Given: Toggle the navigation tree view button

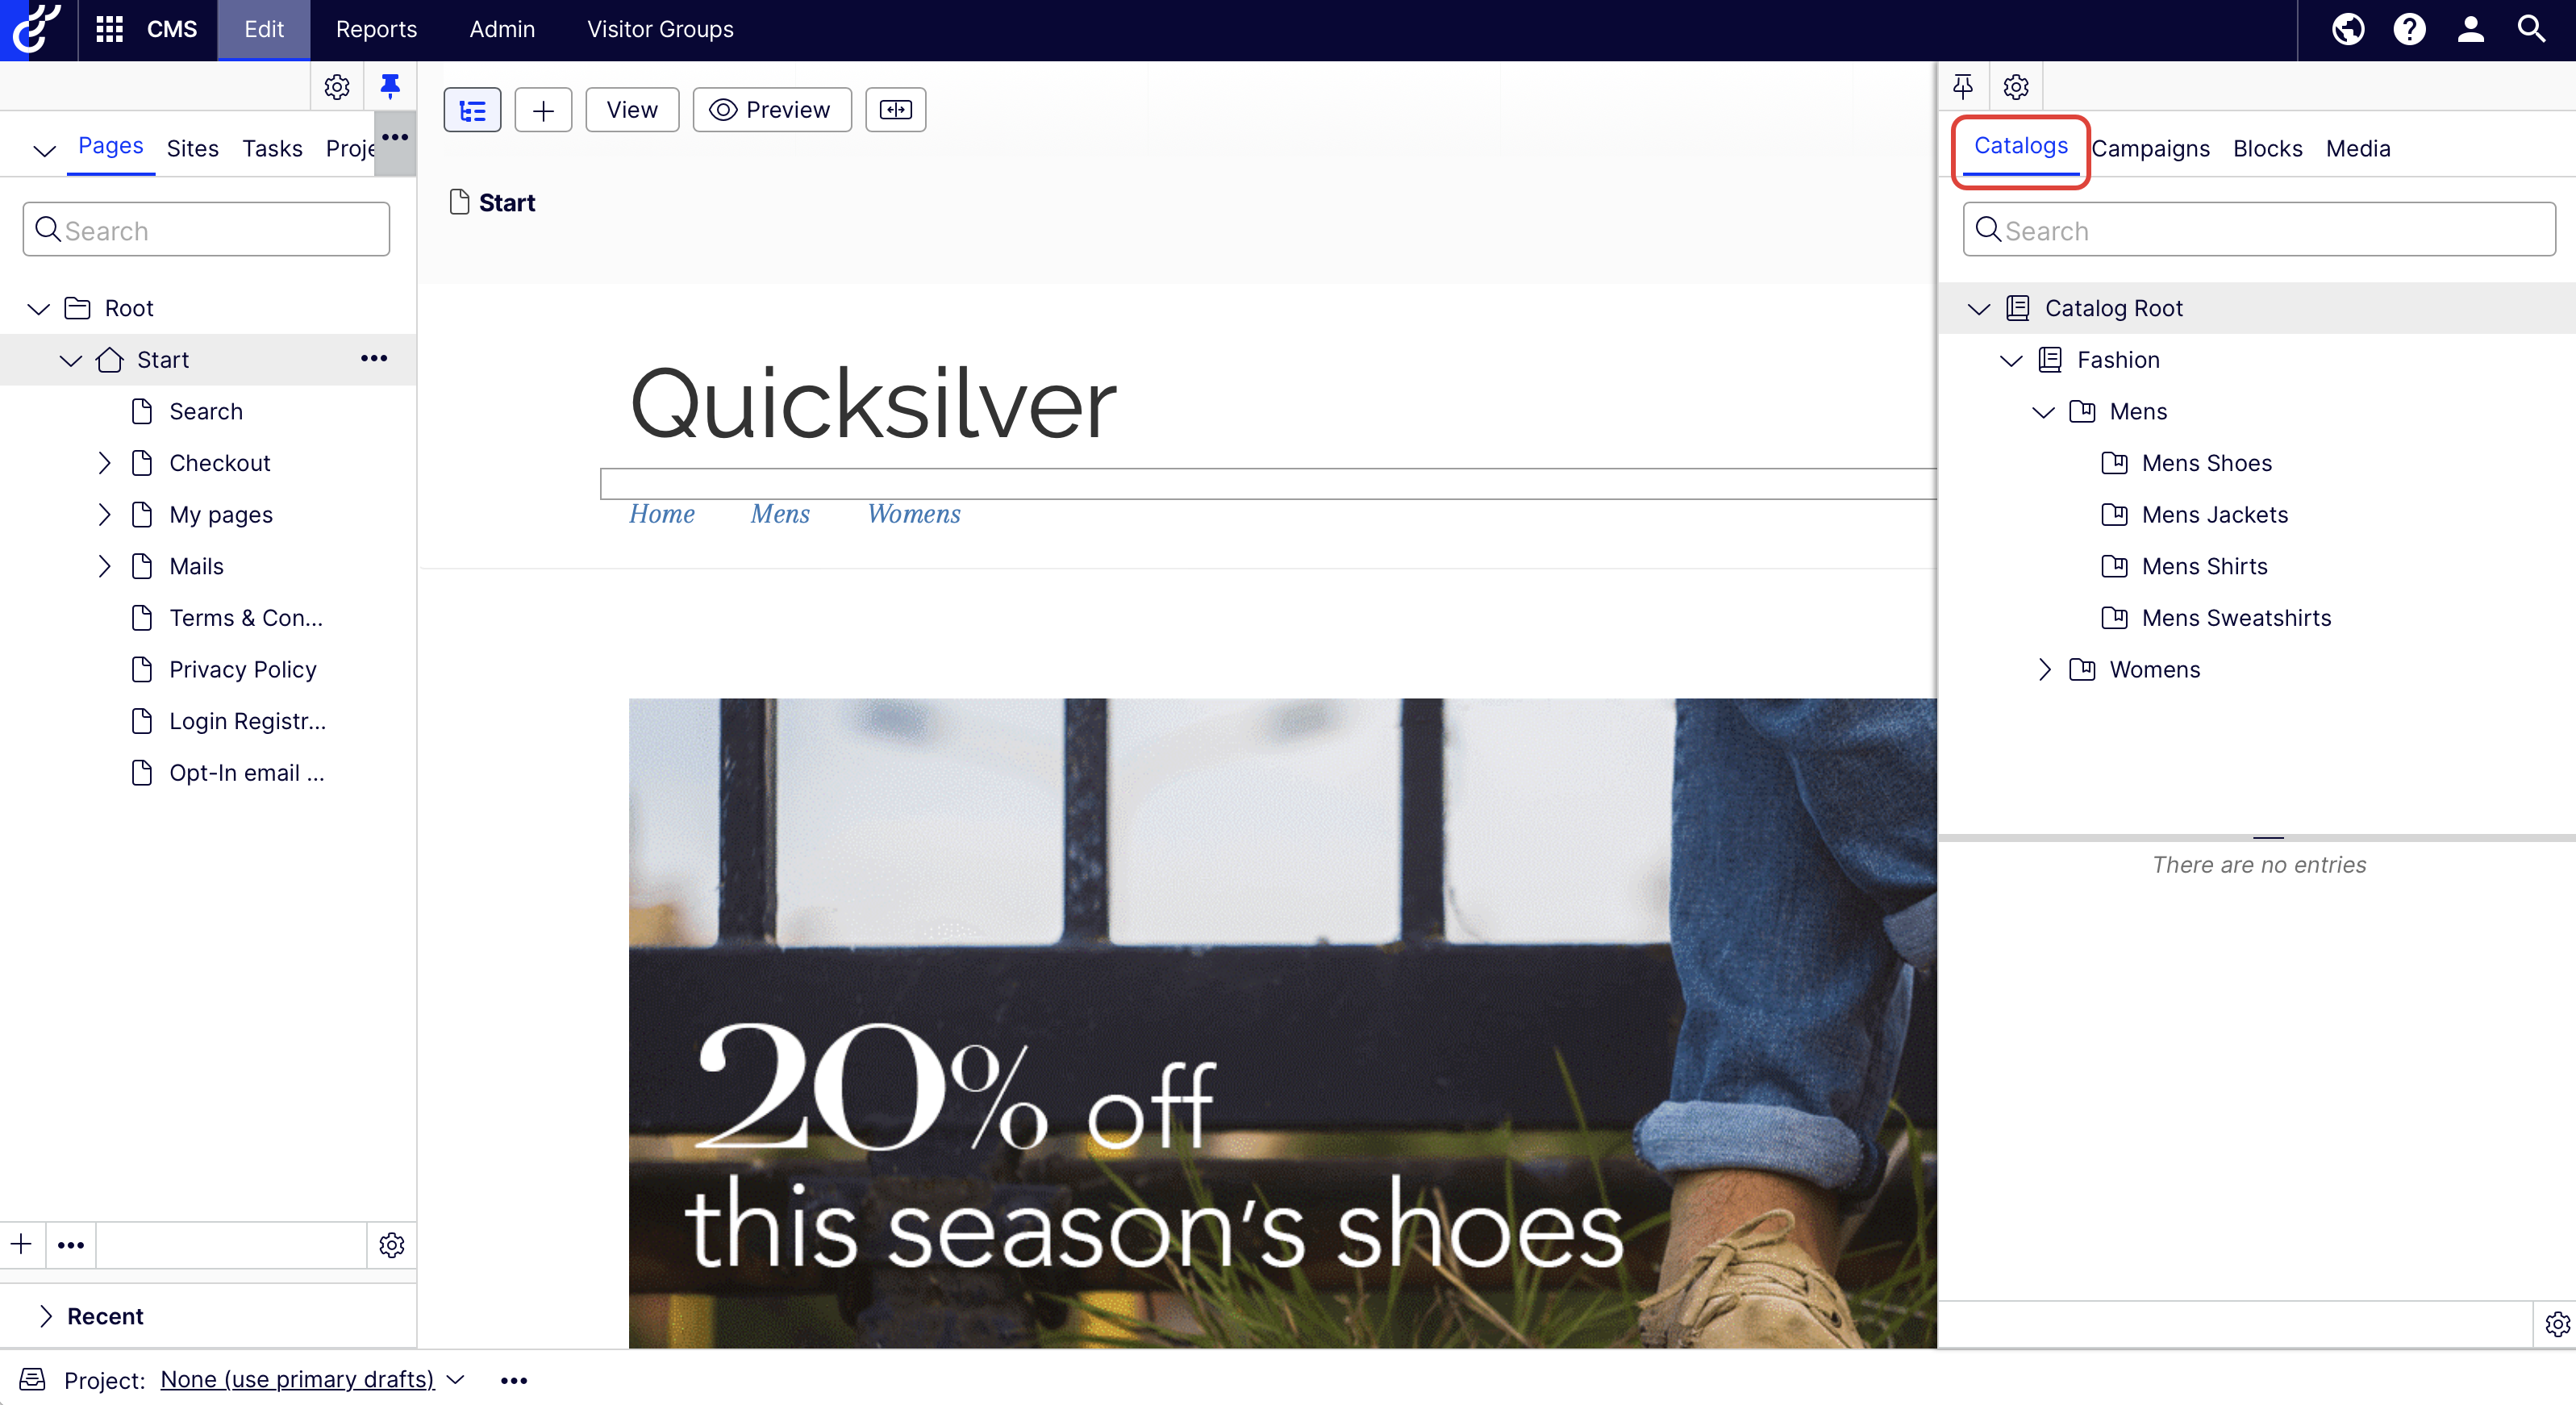Looking at the screenshot, I should pos(472,109).
